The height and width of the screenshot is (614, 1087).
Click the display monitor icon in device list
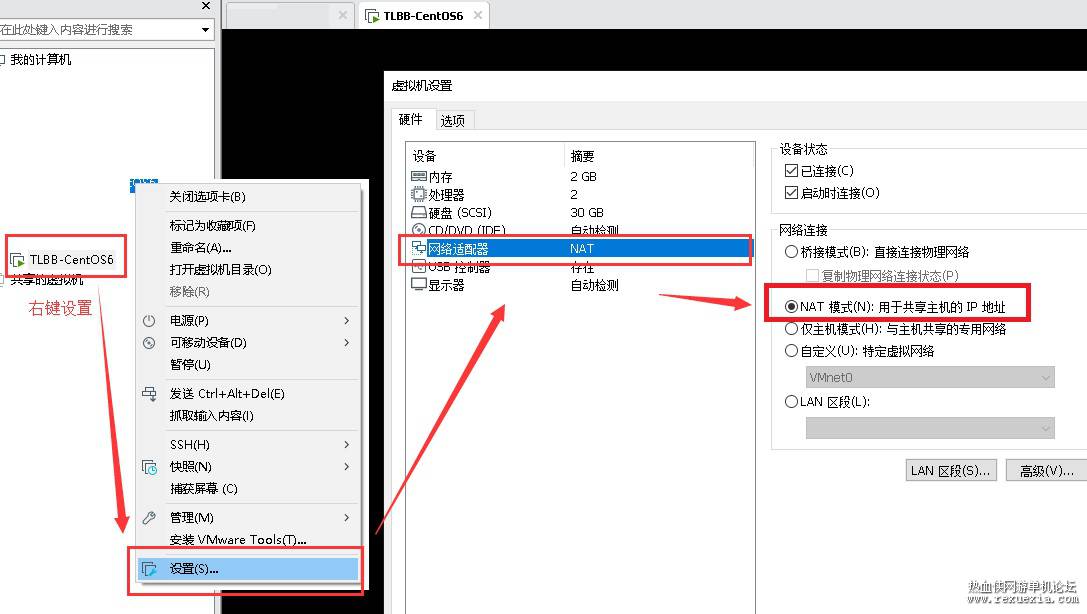(419, 284)
